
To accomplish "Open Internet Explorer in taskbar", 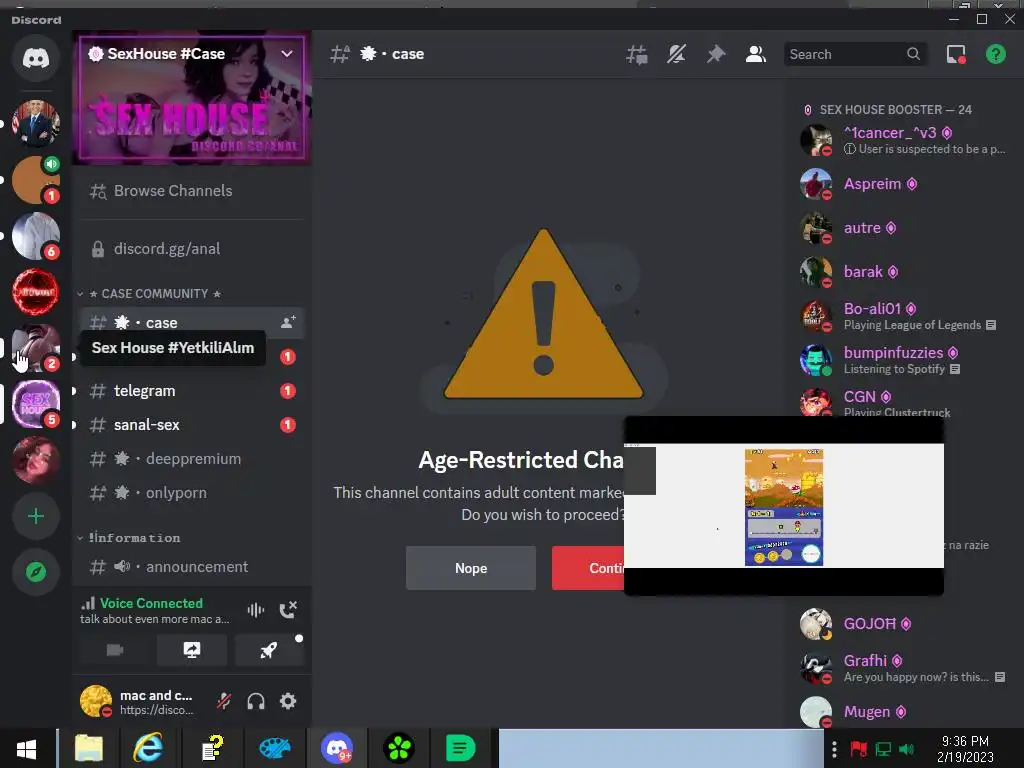I will click(148, 748).
